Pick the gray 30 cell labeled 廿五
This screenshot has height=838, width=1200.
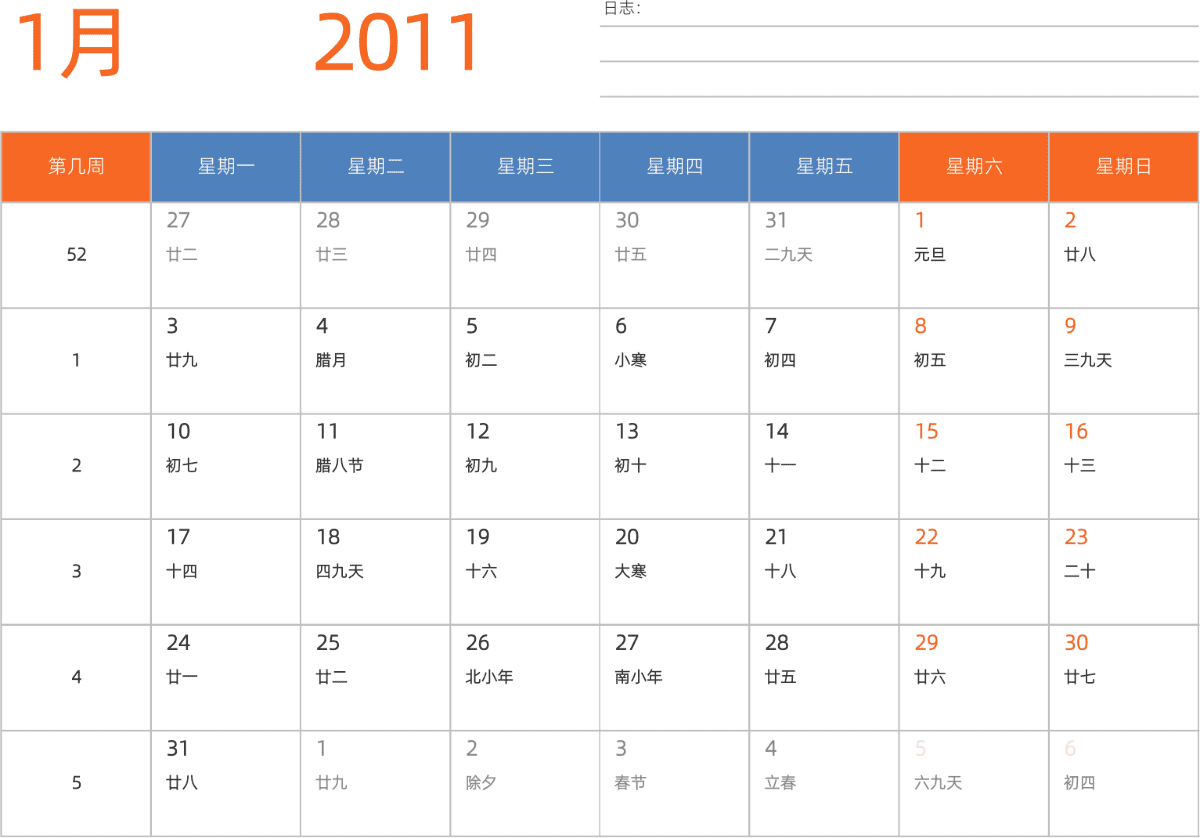point(674,255)
